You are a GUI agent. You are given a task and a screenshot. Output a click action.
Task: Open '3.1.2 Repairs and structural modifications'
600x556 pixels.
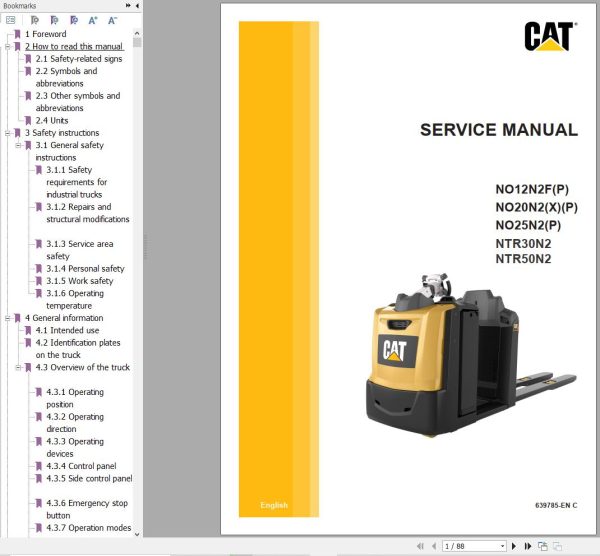88,213
